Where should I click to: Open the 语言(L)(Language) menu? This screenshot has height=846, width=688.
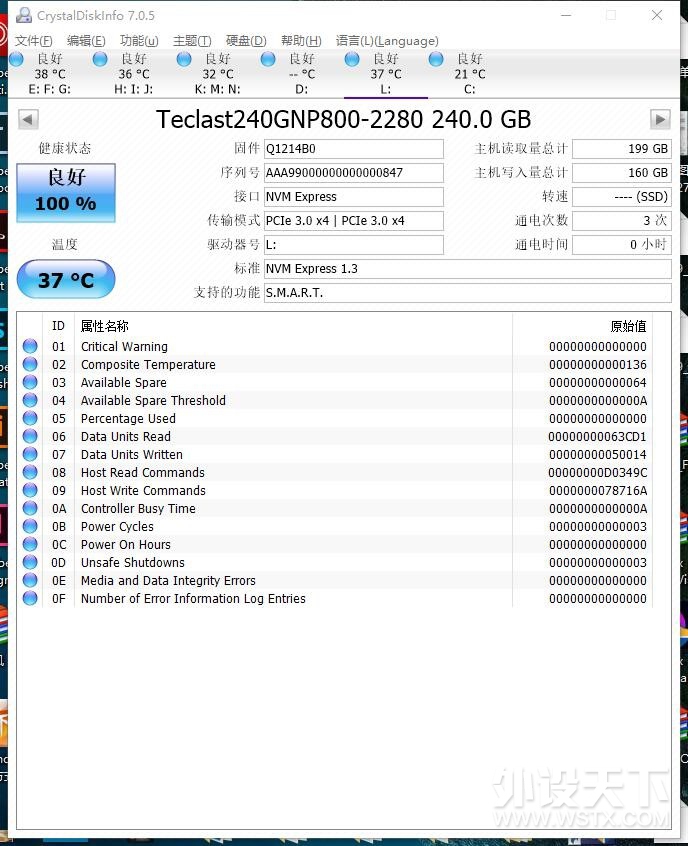click(387, 41)
